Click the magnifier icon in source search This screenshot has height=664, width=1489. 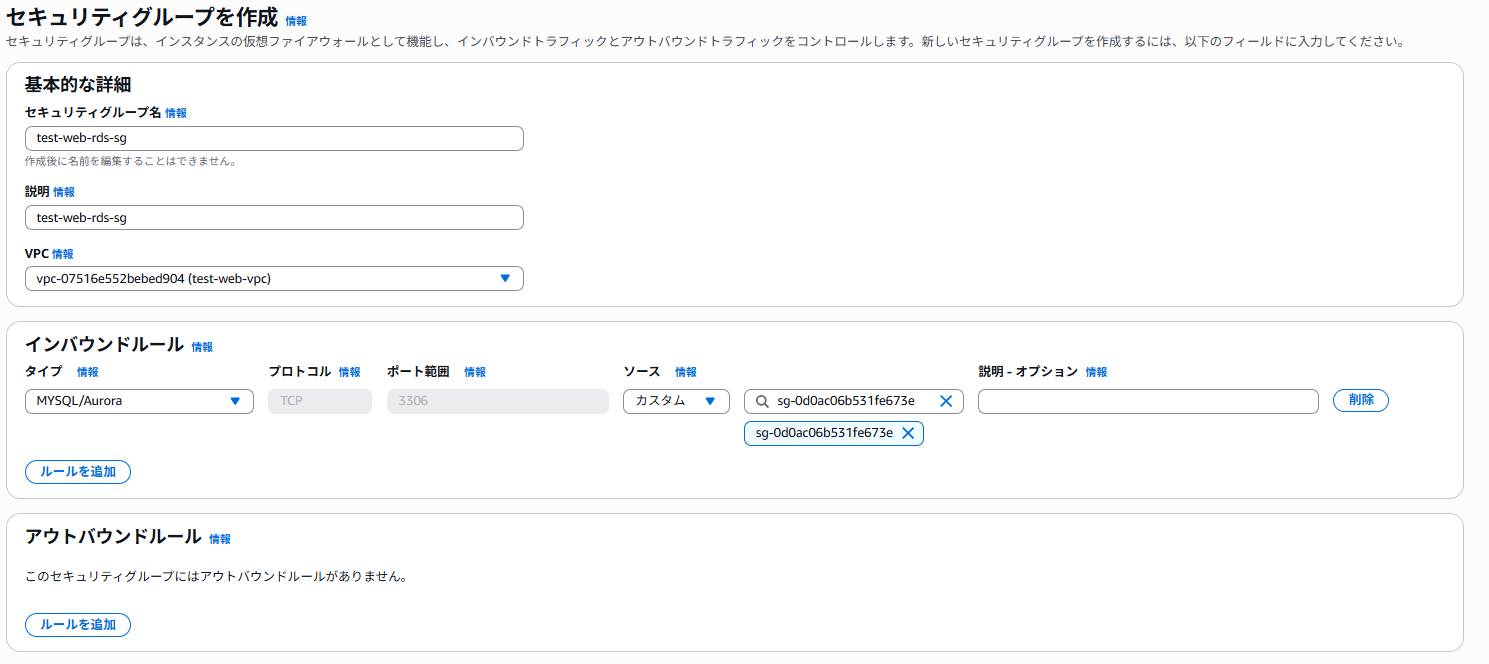coord(762,401)
